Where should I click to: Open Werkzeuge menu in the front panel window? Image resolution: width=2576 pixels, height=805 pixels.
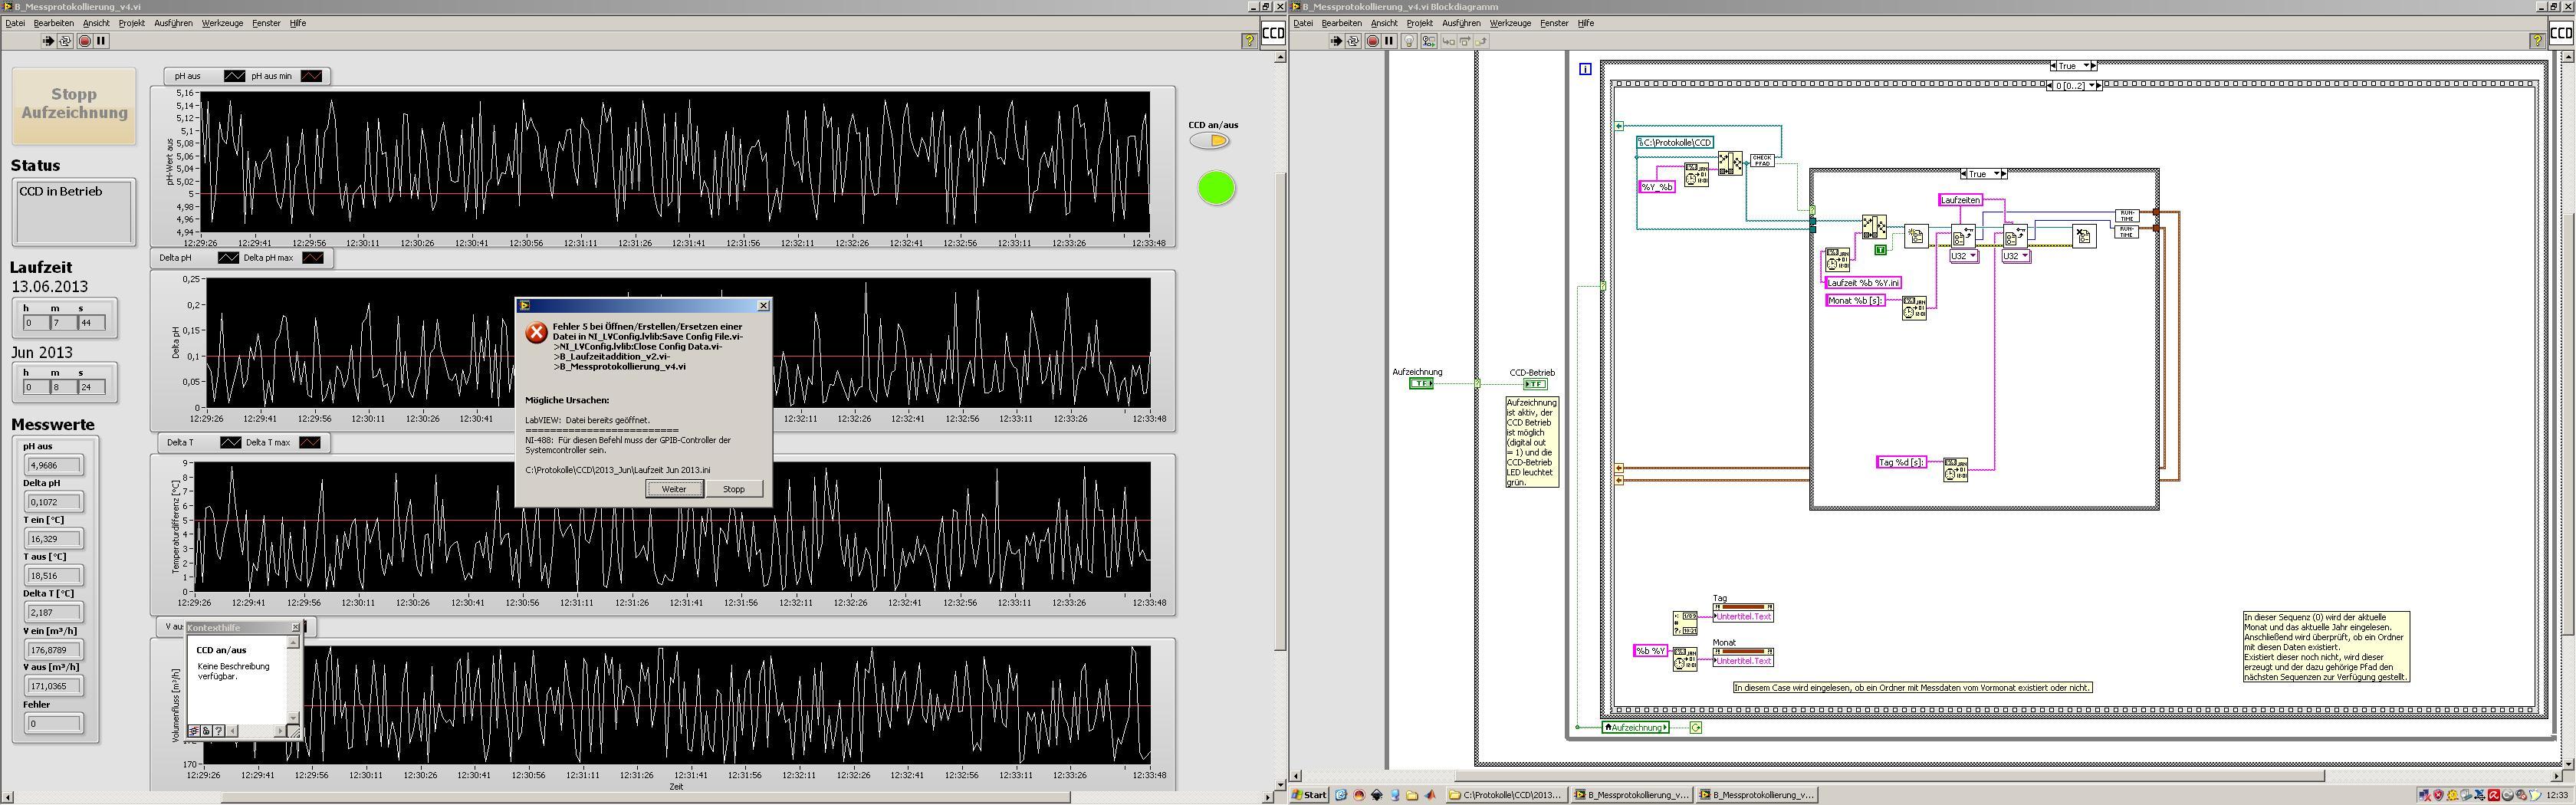pos(222,23)
